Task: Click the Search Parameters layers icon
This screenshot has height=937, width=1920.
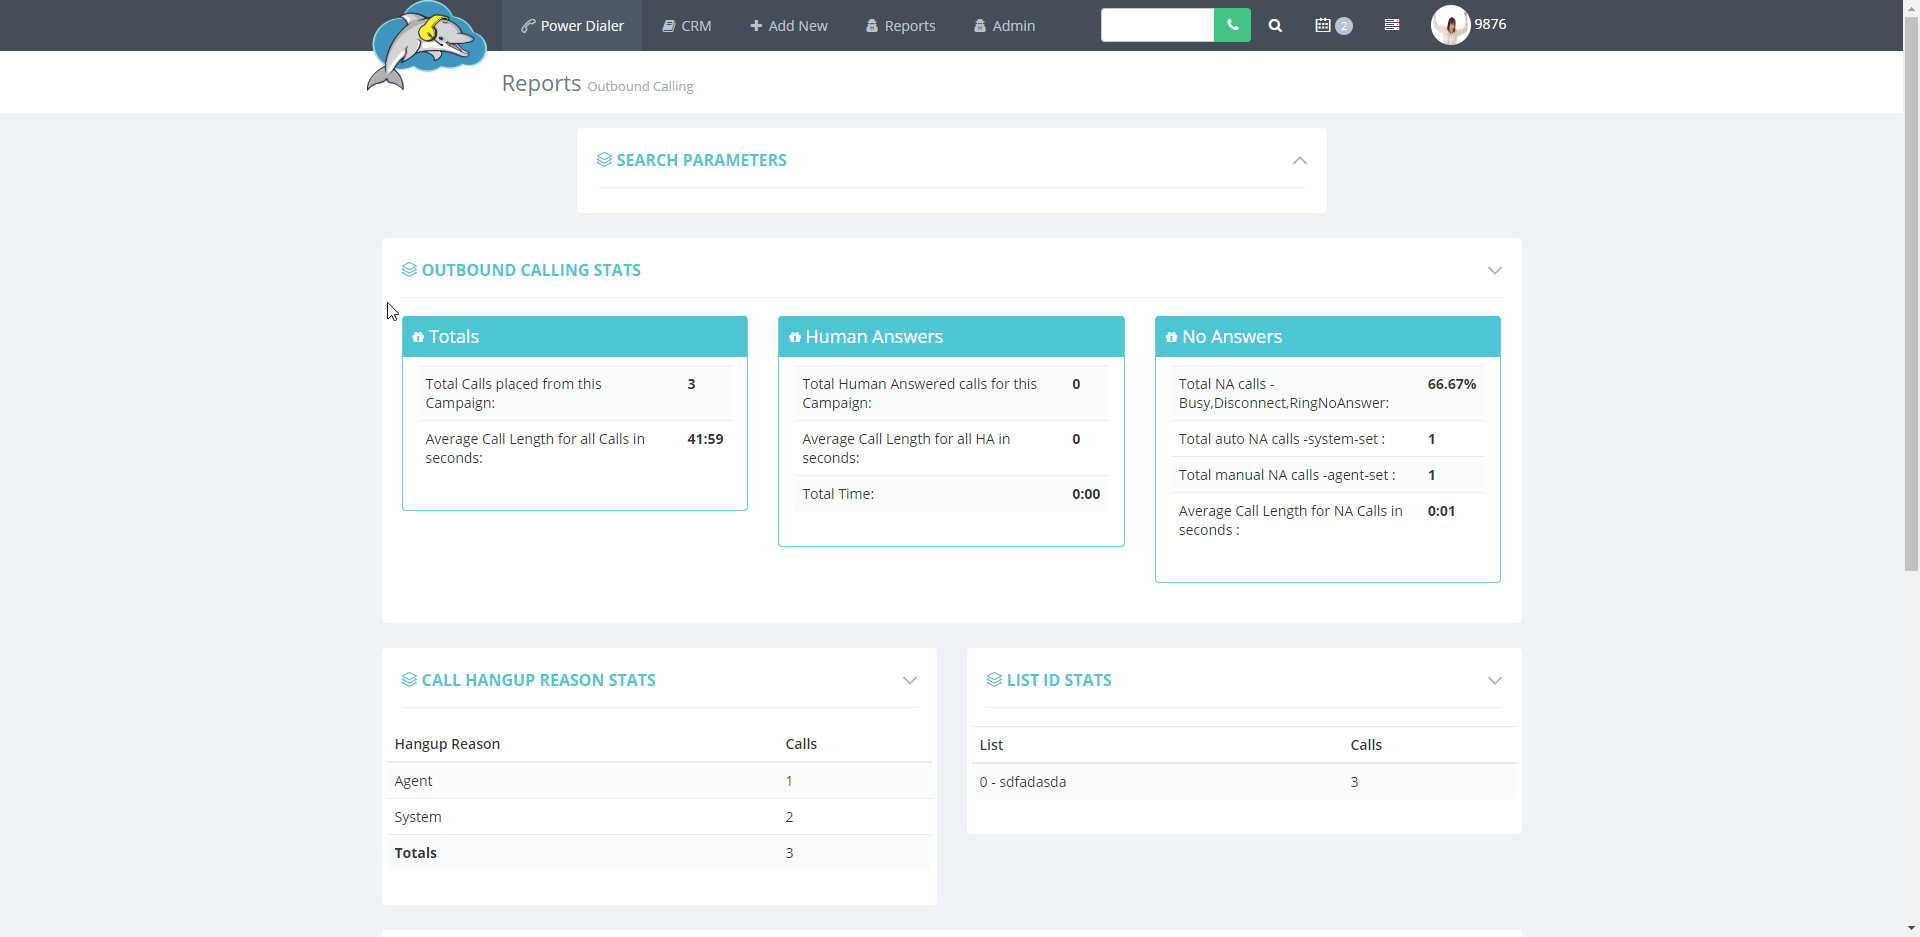Action: [604, 160]
